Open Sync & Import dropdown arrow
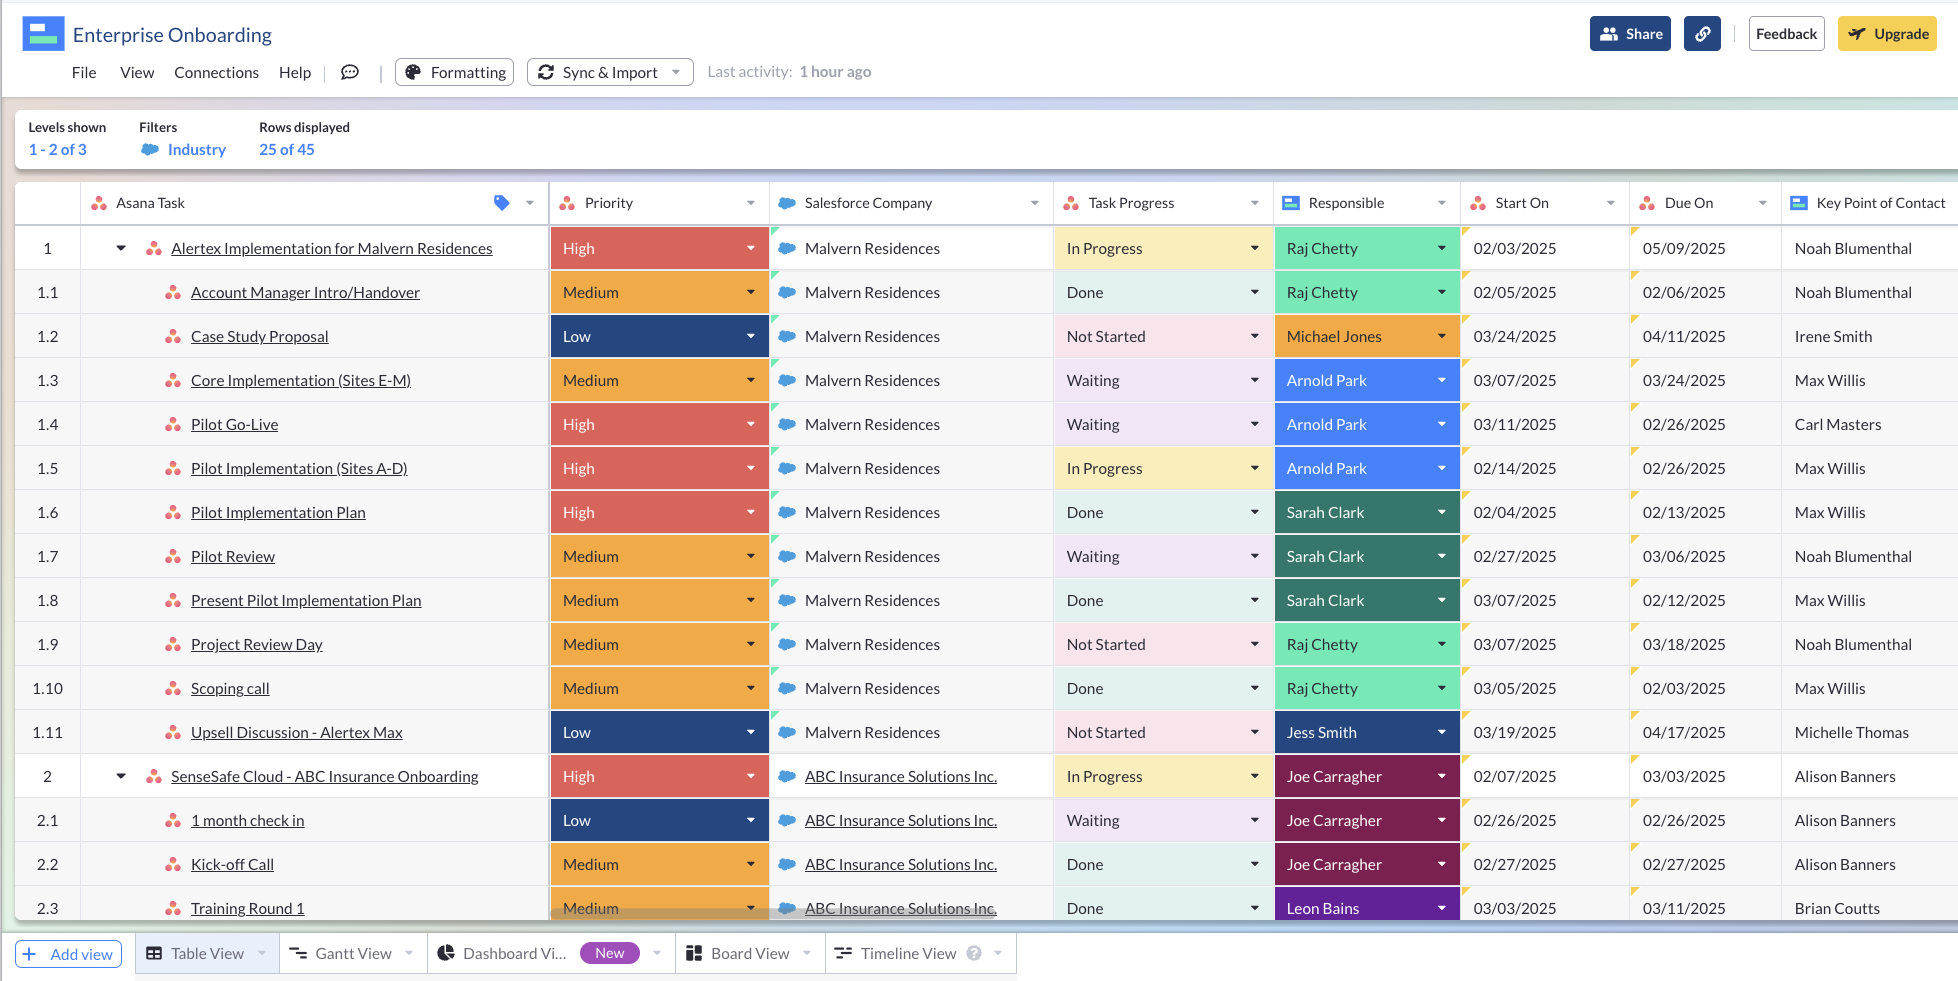 [676, 72]
